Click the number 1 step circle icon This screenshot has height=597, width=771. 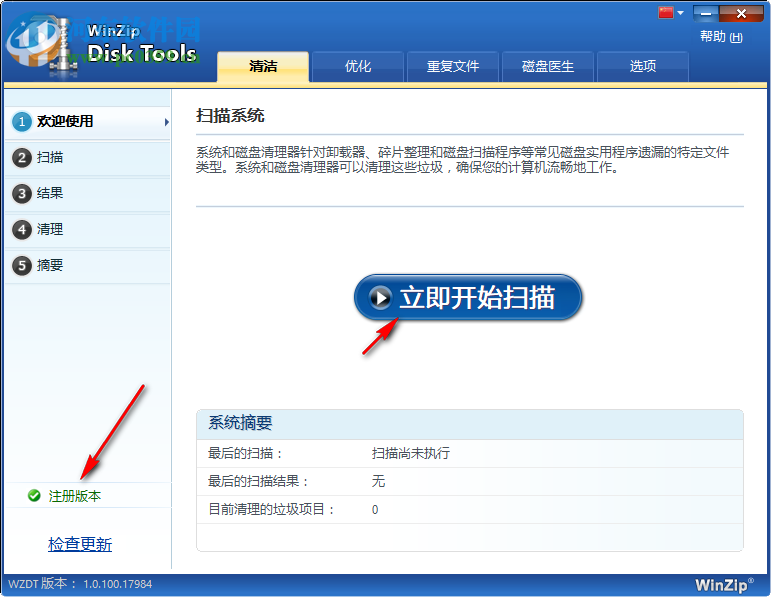coord(22,121)
